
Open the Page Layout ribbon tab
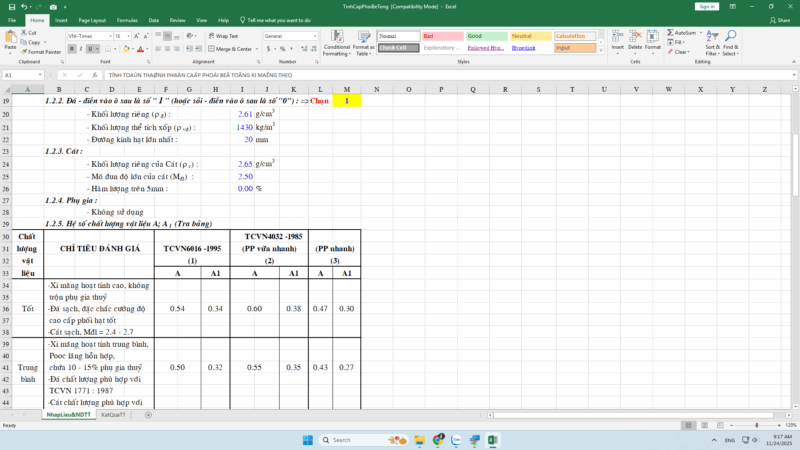(91, 19)
